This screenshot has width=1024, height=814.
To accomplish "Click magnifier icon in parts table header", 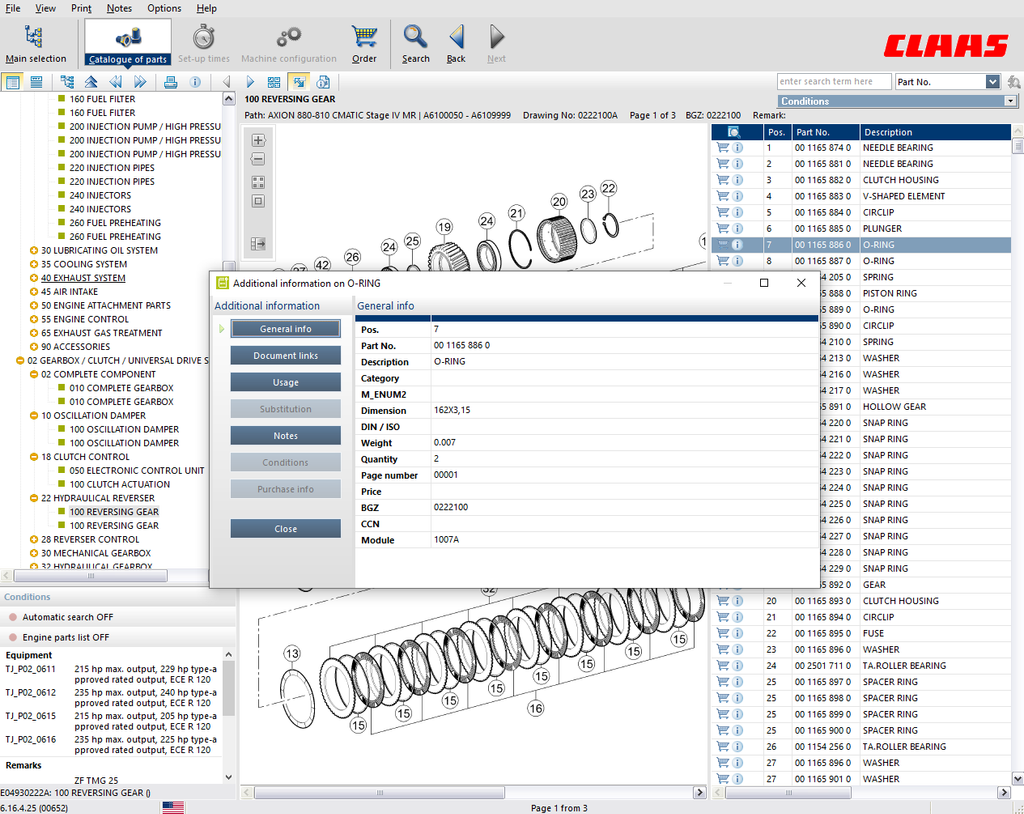I will (x=734, y=132).
